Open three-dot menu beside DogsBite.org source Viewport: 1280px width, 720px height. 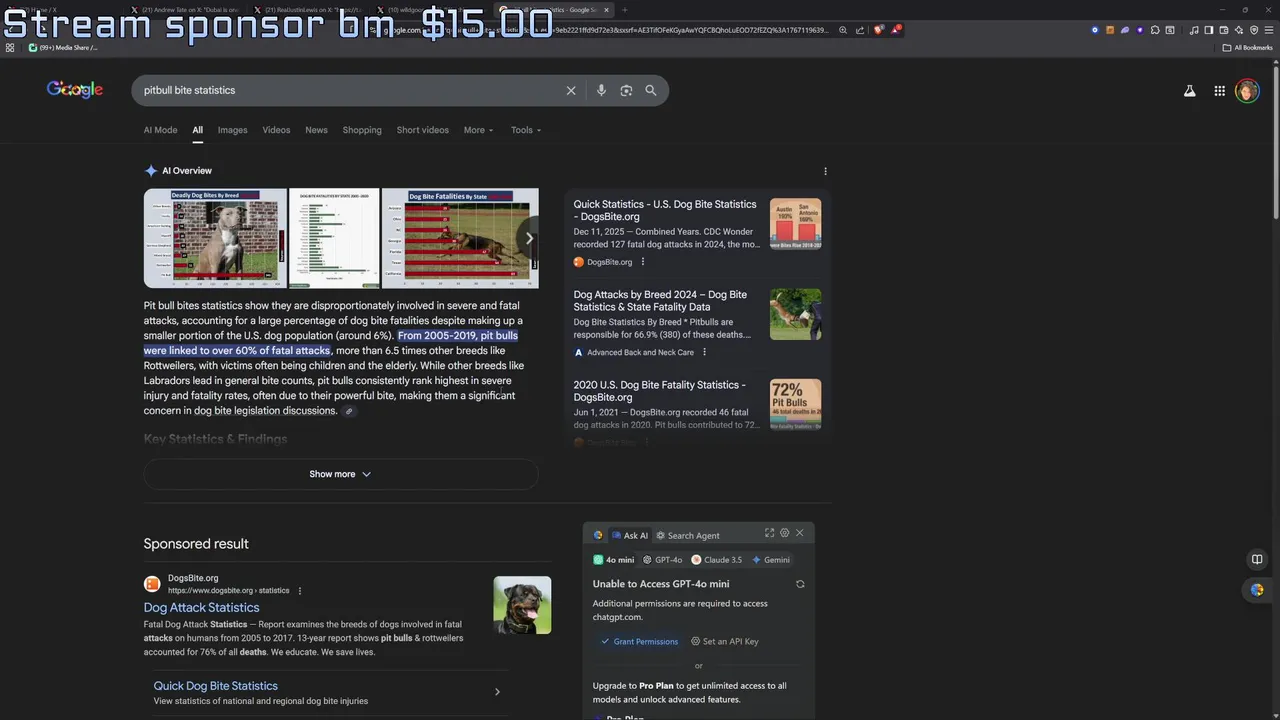[x=643, y=262]
